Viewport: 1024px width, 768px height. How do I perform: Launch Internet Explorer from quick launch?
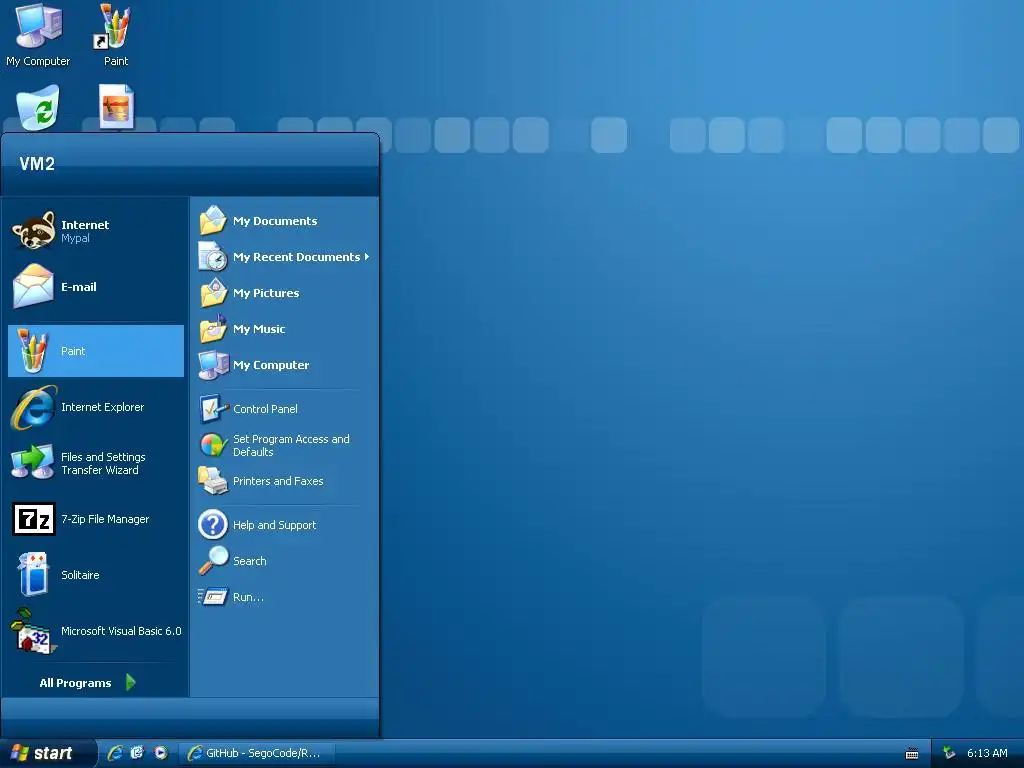(x=115, y=753)
